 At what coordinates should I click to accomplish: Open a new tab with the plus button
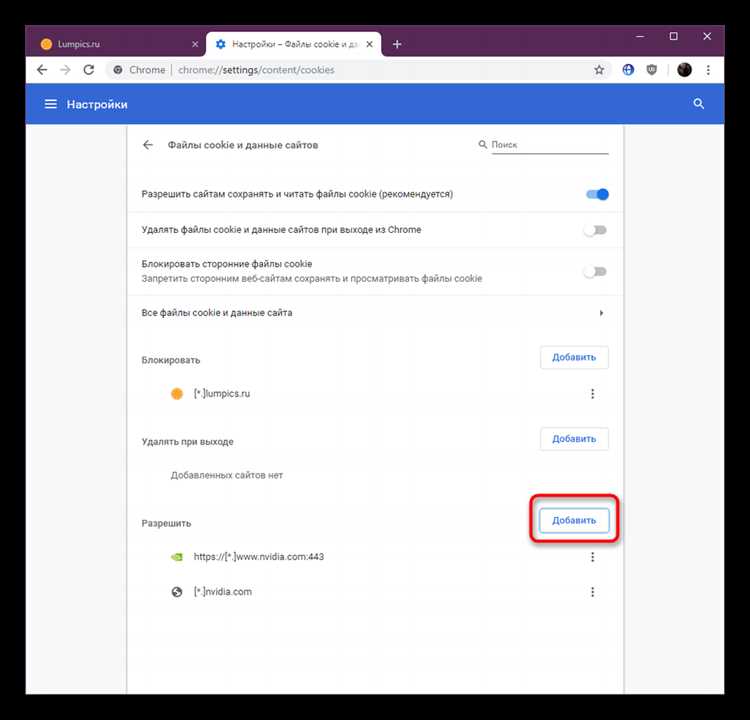coord(397,44)
